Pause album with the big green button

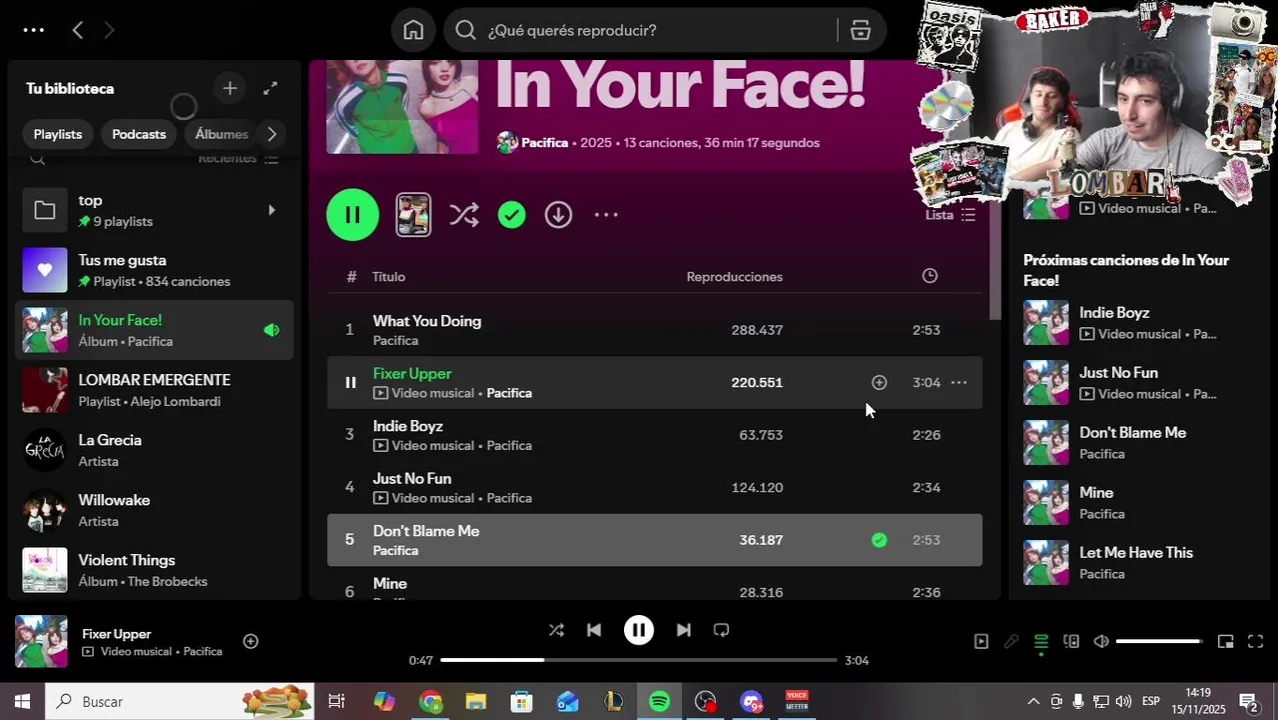coord(352,214)
